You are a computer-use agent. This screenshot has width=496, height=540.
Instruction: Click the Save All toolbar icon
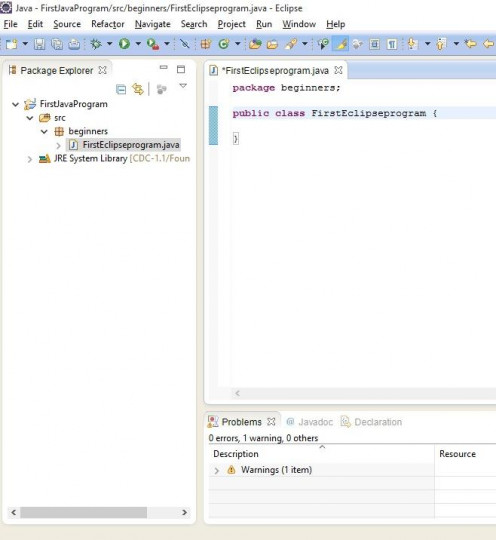pyautogui.click(x=57, y=44)
